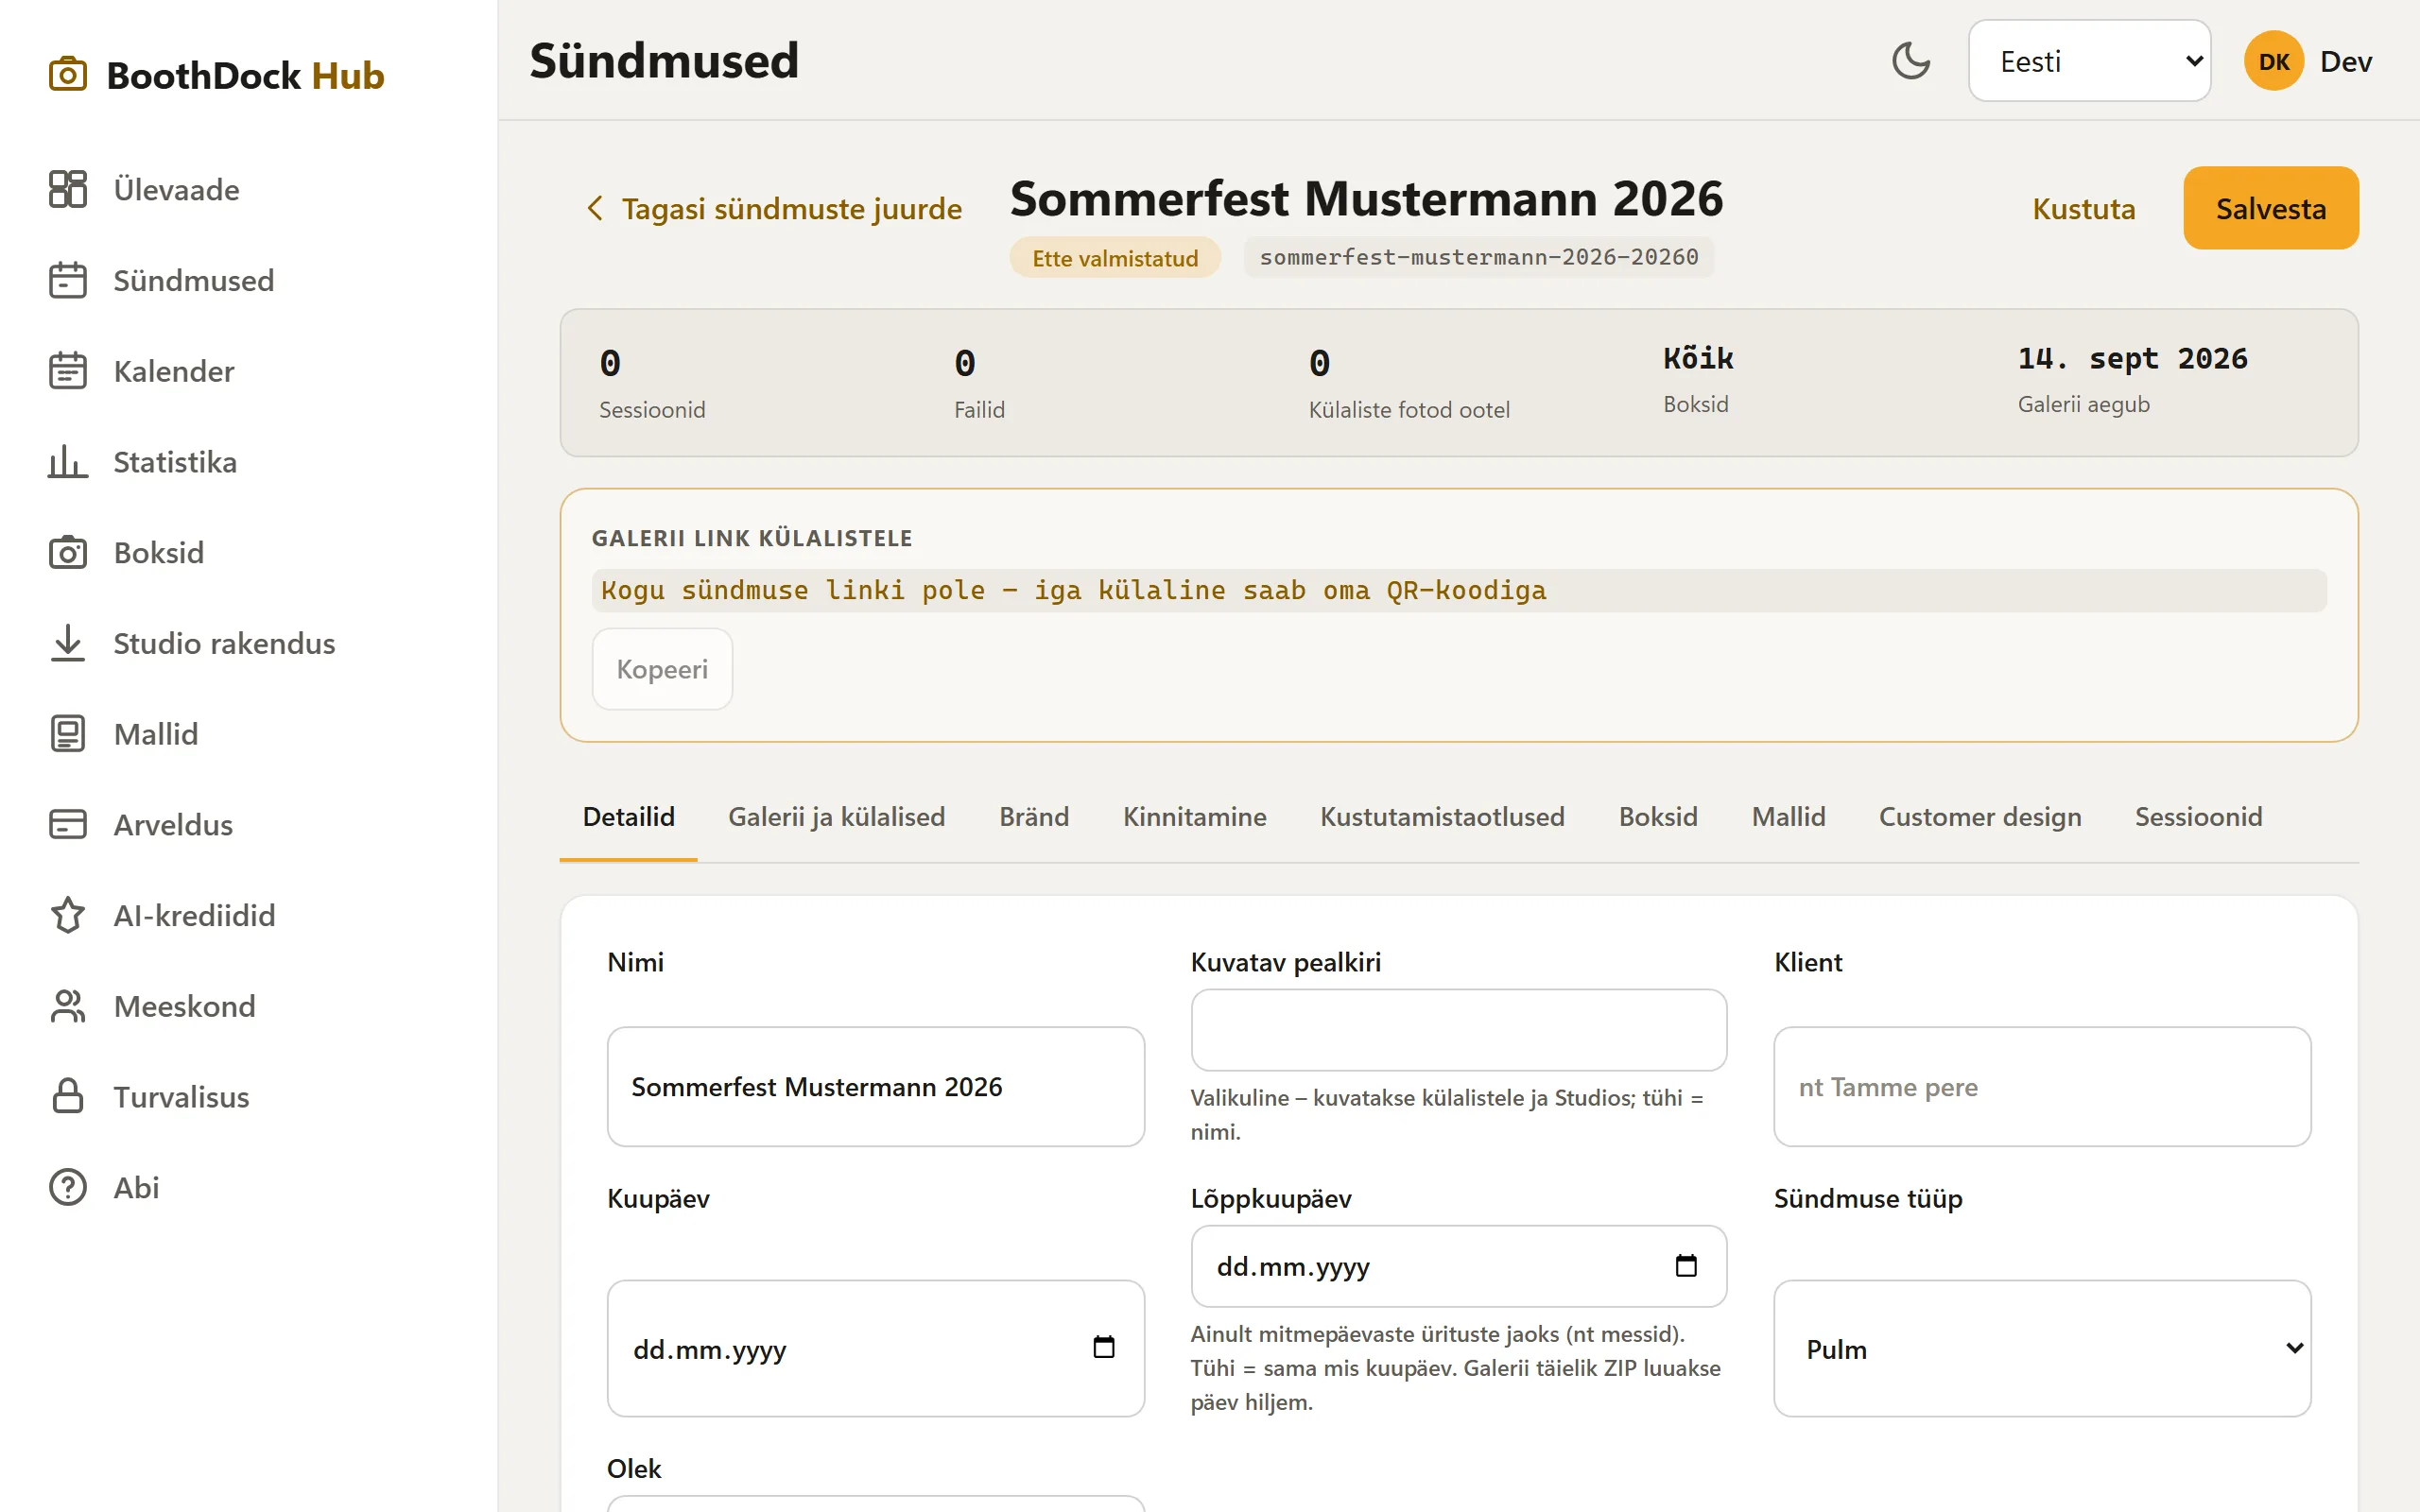Open the Statistika bar chart icon
Viewport: 2420px width, 1512px height.
(x=68, y=462)
